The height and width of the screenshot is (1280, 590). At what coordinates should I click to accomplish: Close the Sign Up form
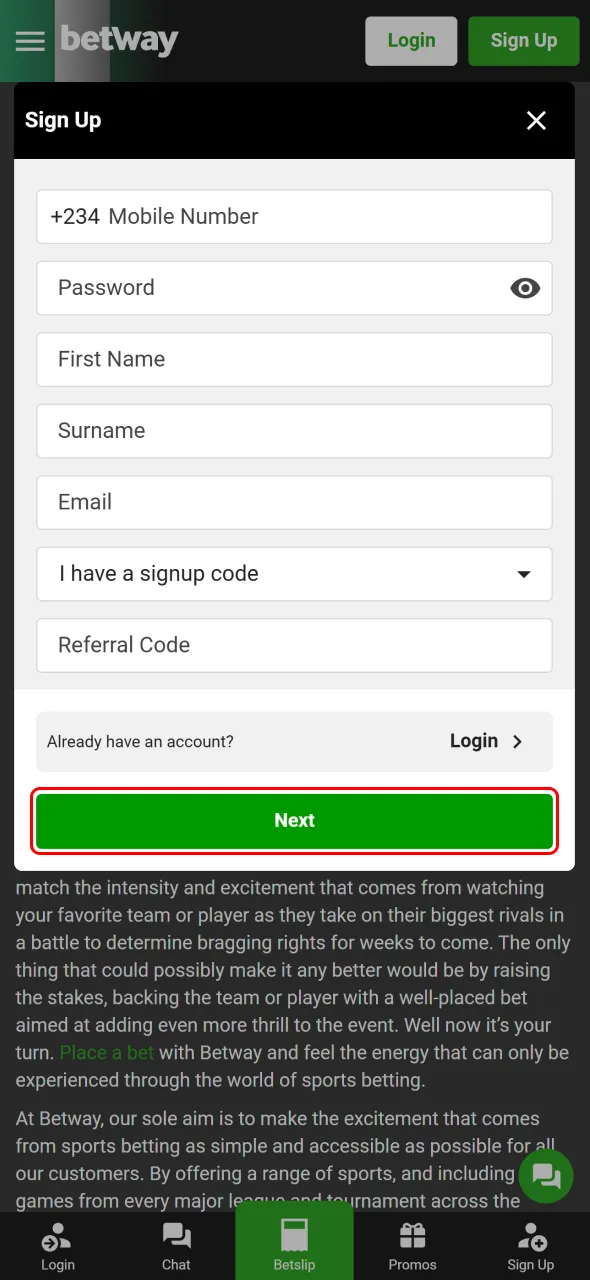tap(536, 120)
